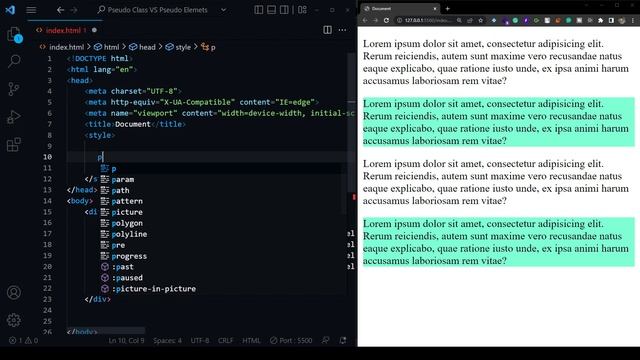Open the browser Extensions puzzle menu

point(600,20)
